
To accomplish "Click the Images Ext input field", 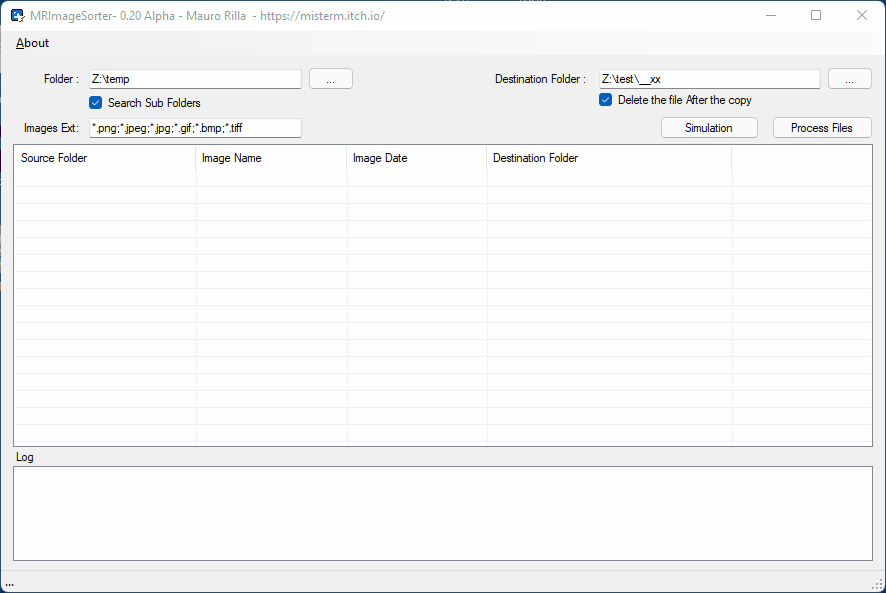I will click(195, 128).
